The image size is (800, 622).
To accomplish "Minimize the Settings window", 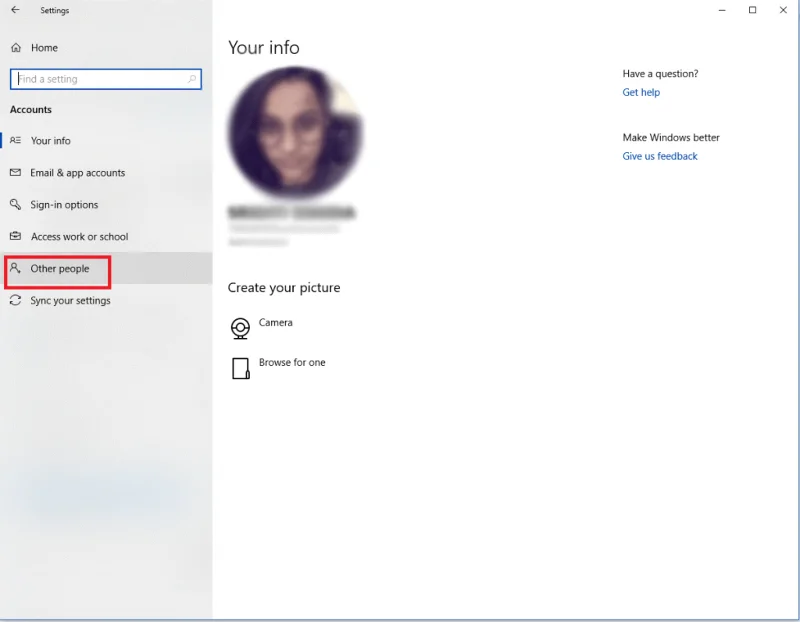I will click(722, 10).
